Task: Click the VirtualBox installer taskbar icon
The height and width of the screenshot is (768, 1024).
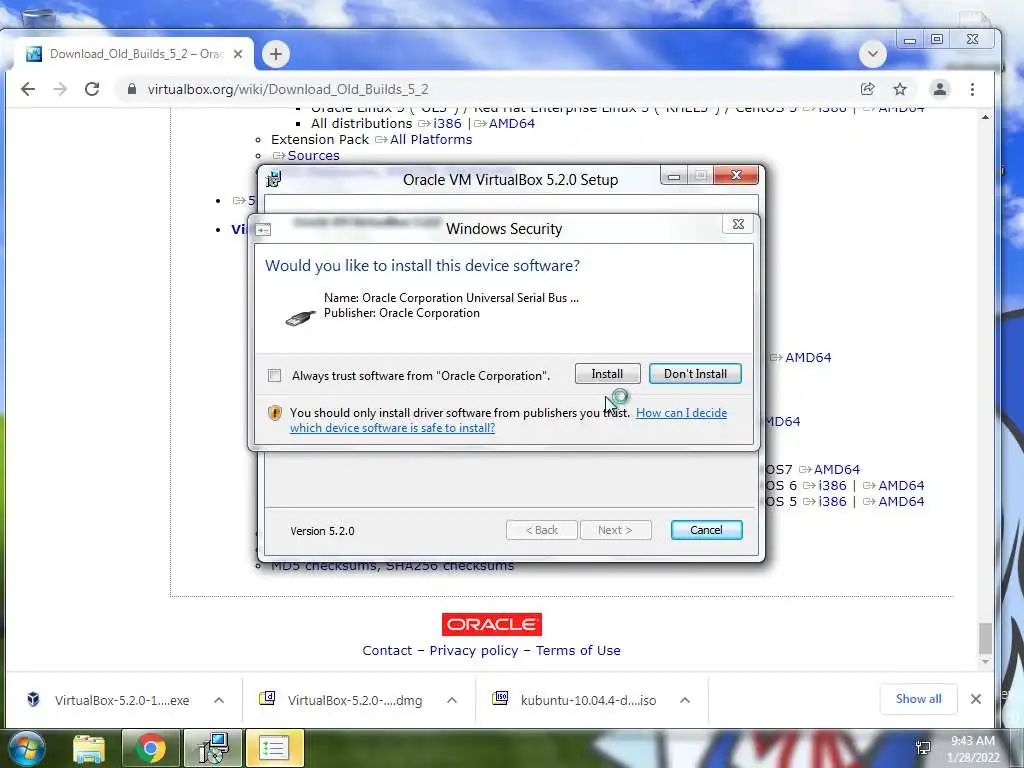Action: (213, 748)
